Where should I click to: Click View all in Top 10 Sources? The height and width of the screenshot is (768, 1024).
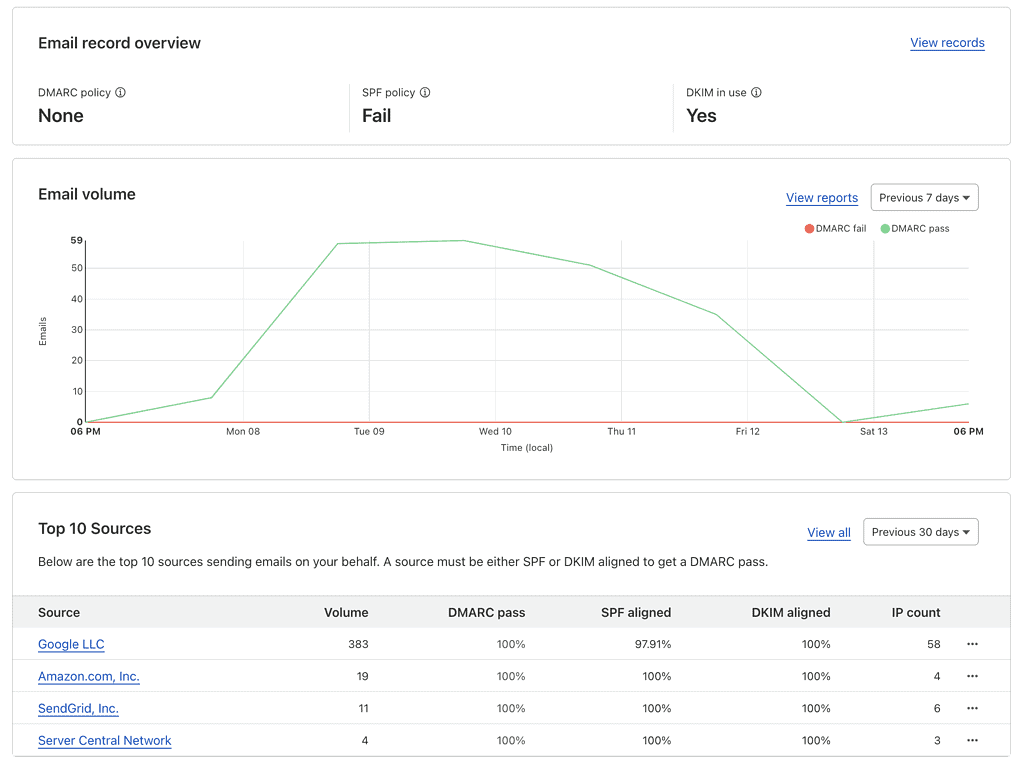828,532
